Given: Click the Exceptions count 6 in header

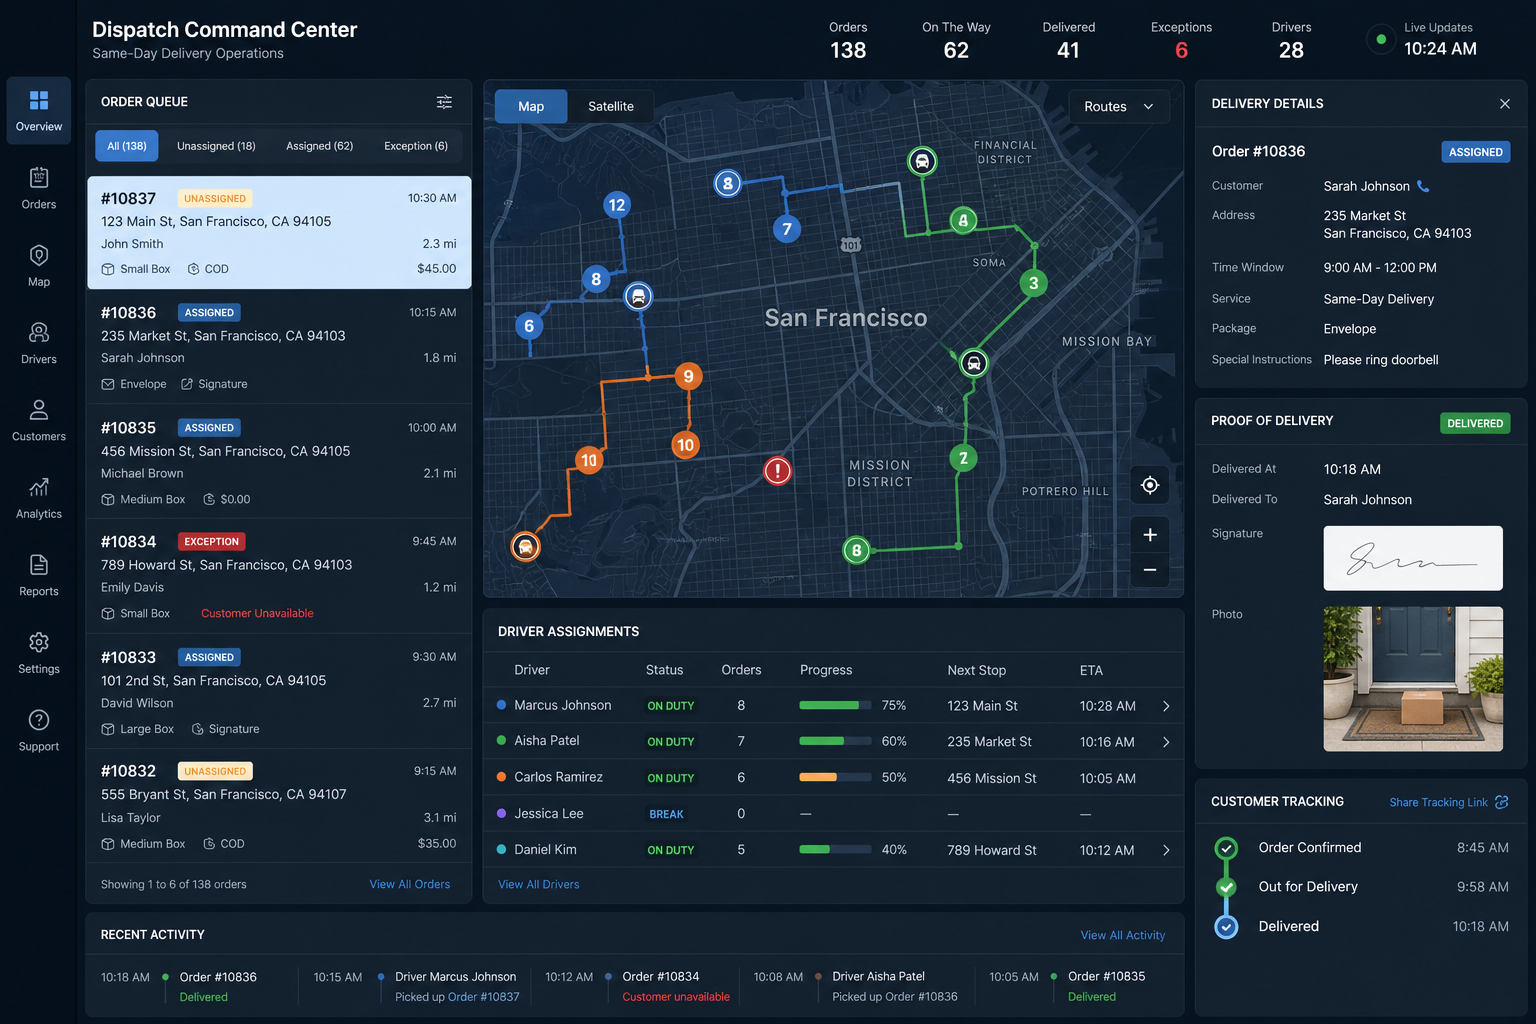Looking at the screenshot, I should click(x=1181, y=50).
